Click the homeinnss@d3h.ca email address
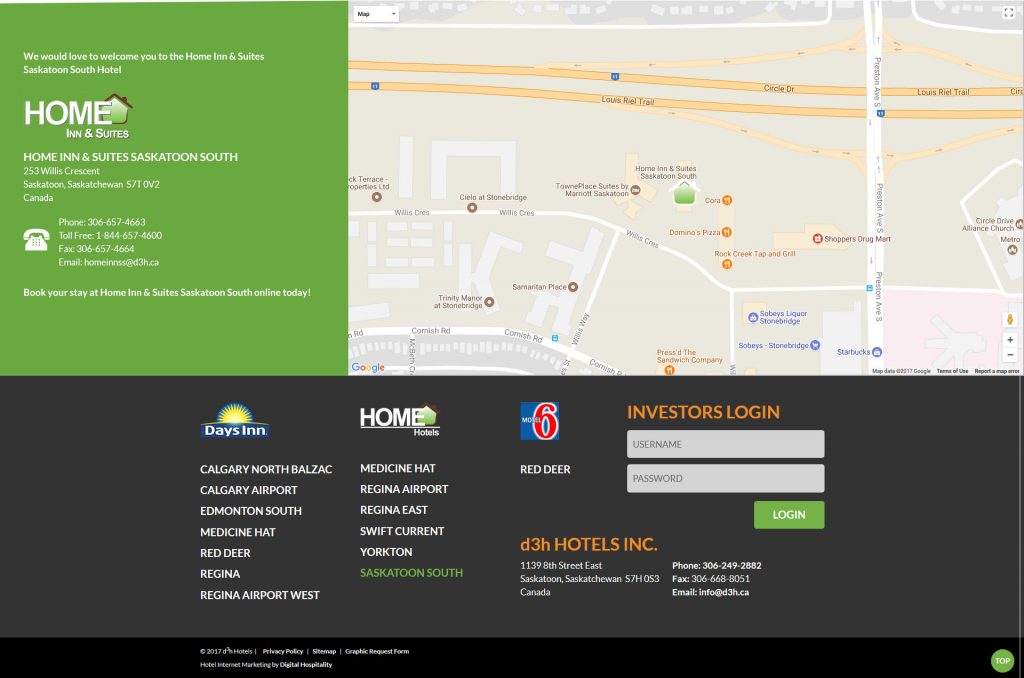Image resolution: width=1024 pixels, height=678 pixels. tap(121, 263)
